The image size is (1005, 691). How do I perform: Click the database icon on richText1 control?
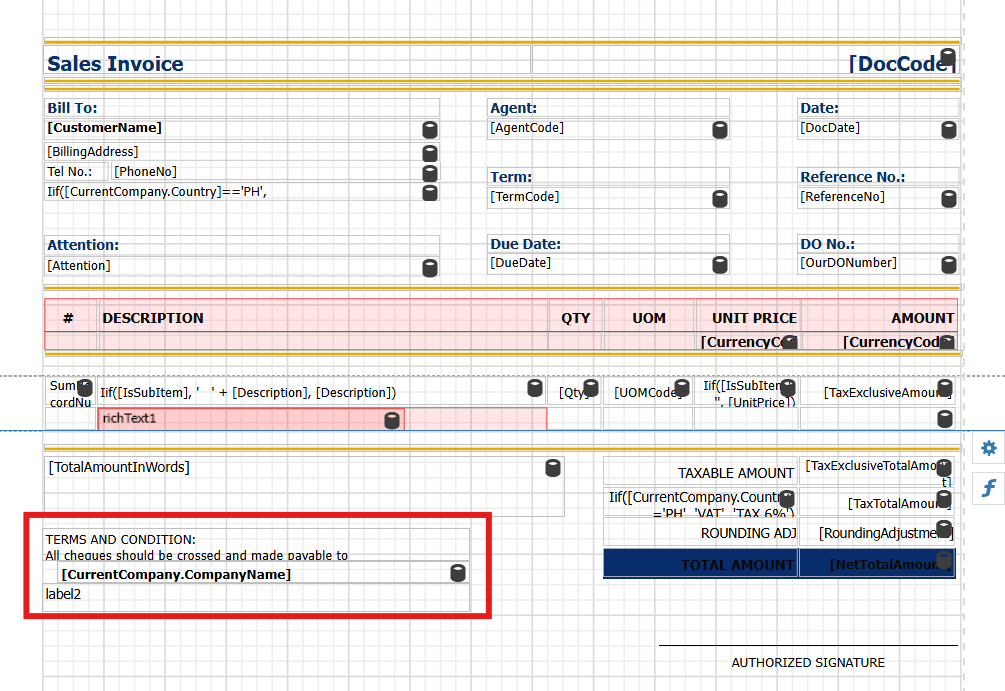pyautogui.click(x=392, y=420)
